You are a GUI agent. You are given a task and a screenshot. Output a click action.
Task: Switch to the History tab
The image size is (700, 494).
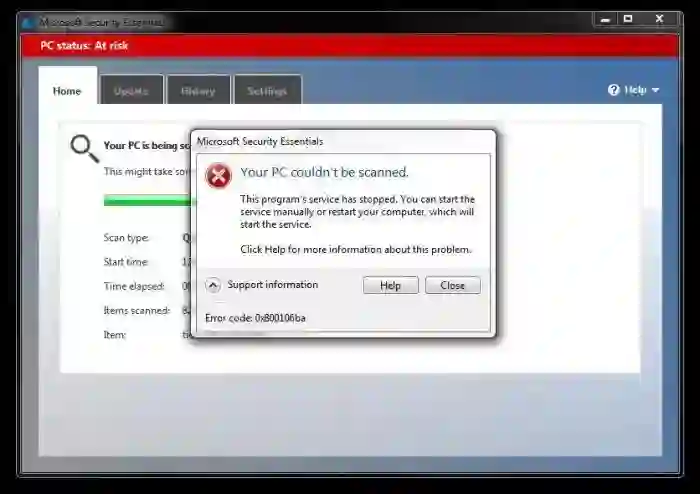(x=198, y=91)
